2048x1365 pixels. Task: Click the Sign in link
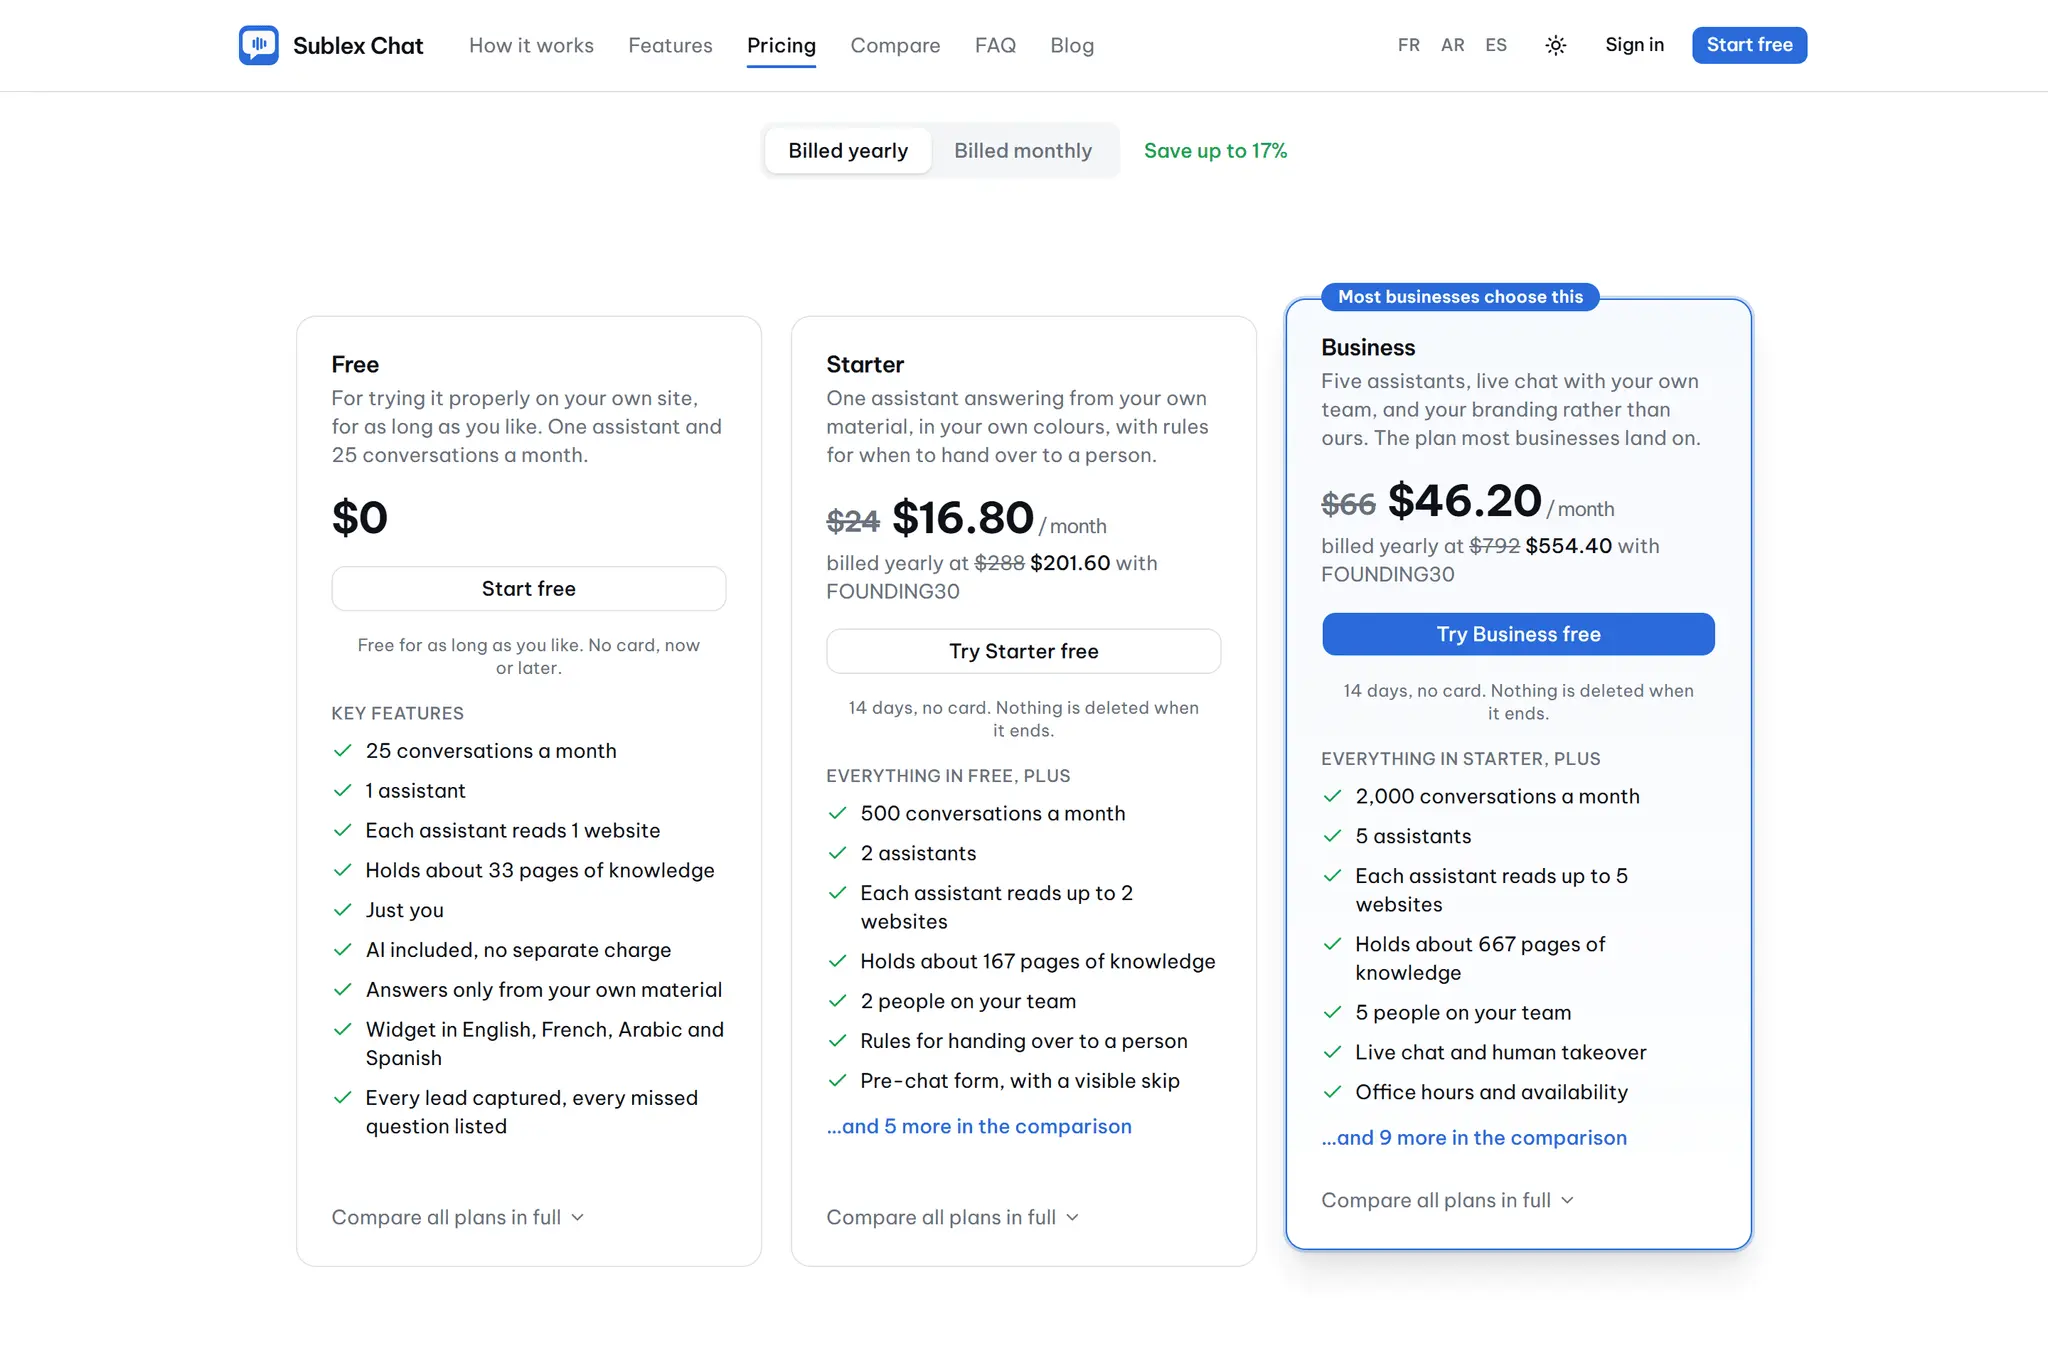(x=1634, y=45)
